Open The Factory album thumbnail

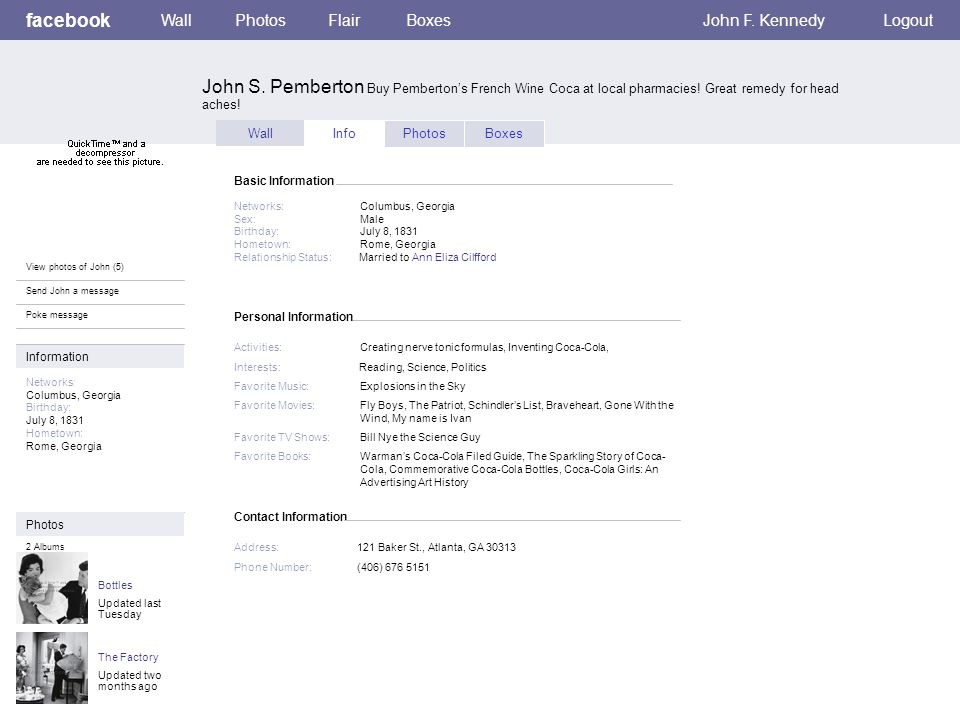(52, 668)
